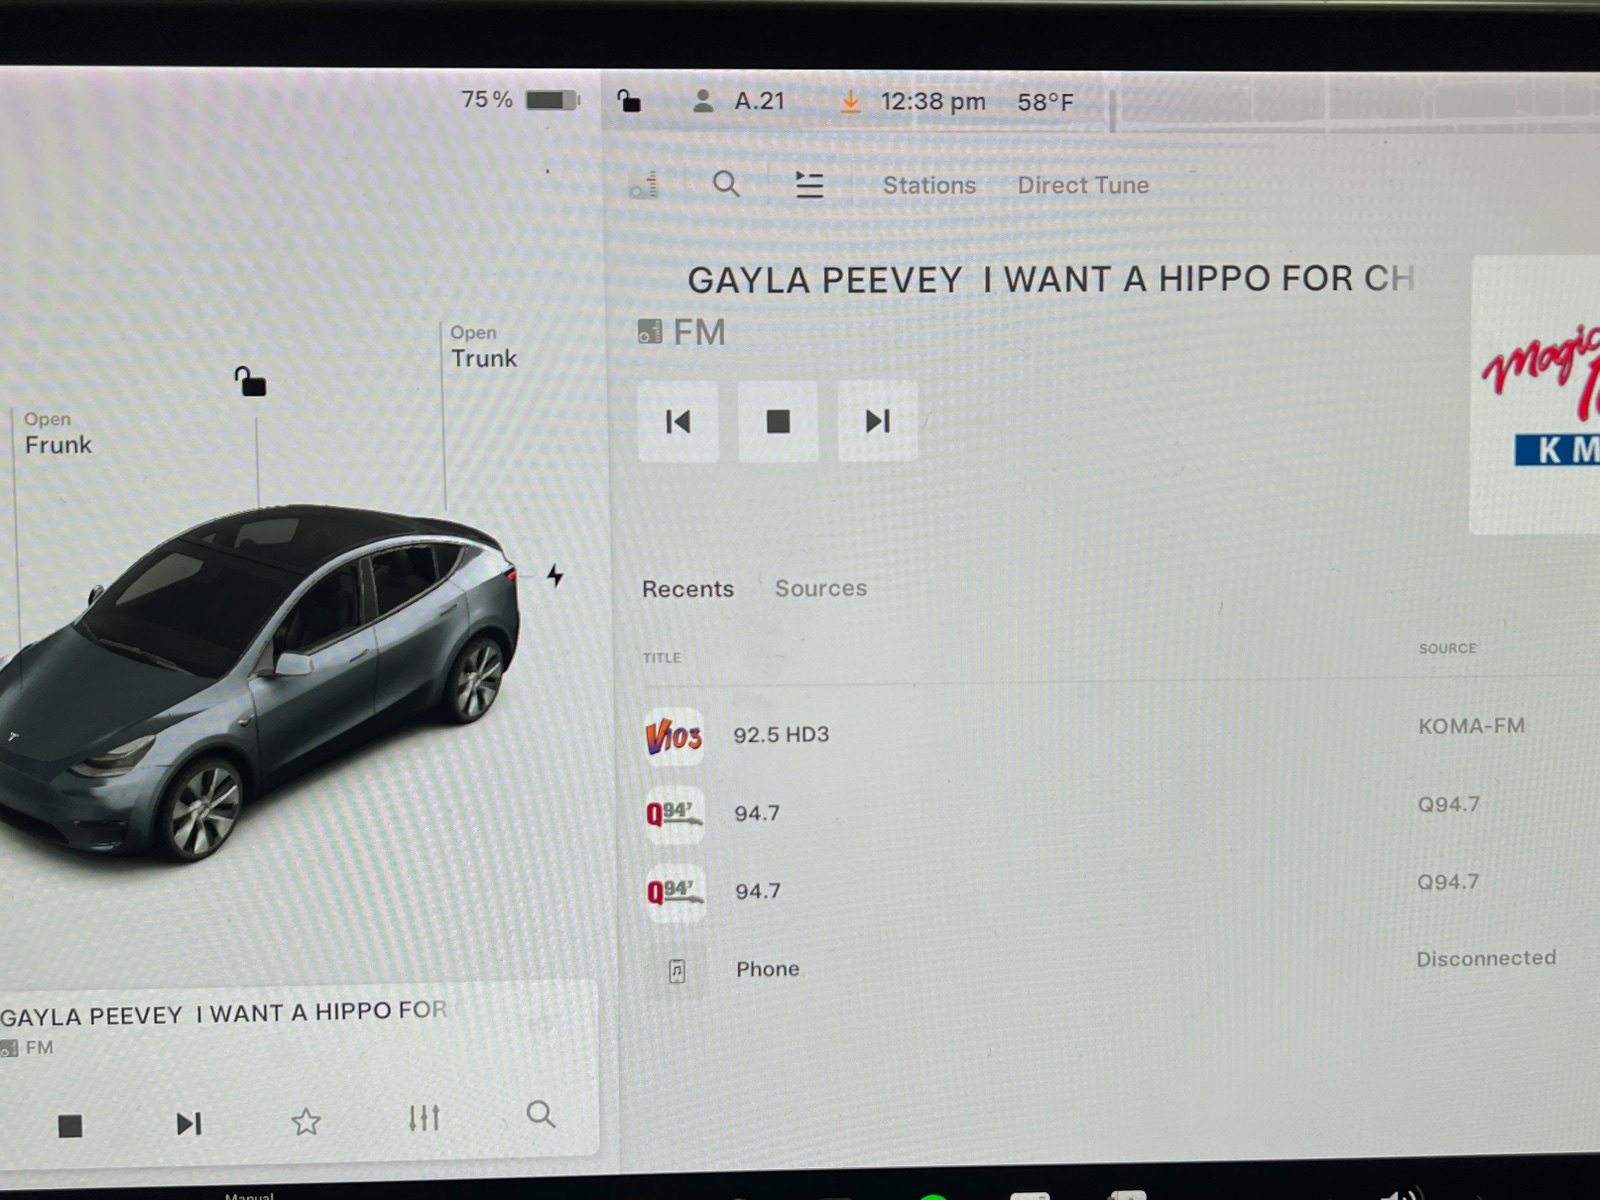Tap the radio source icon next to FM
The image size is (1600, 1200).
click(x=650, y=331)
